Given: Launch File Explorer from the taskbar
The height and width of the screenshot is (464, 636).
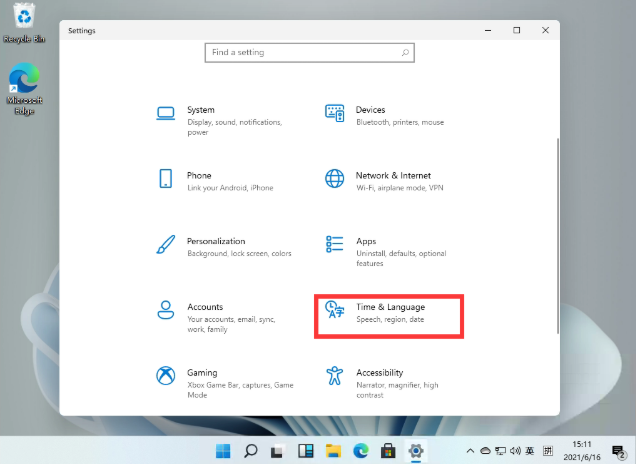Looking at the screenshot, I should 334,450.
